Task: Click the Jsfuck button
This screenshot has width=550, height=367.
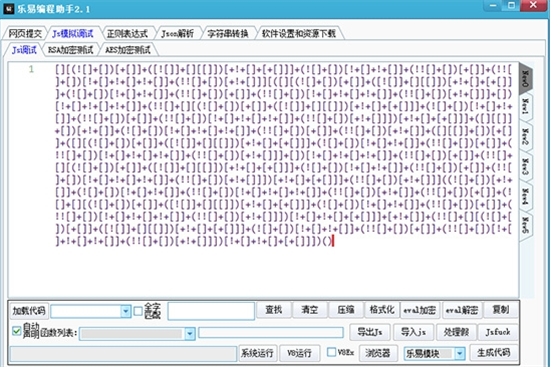Action: (498, 332)
